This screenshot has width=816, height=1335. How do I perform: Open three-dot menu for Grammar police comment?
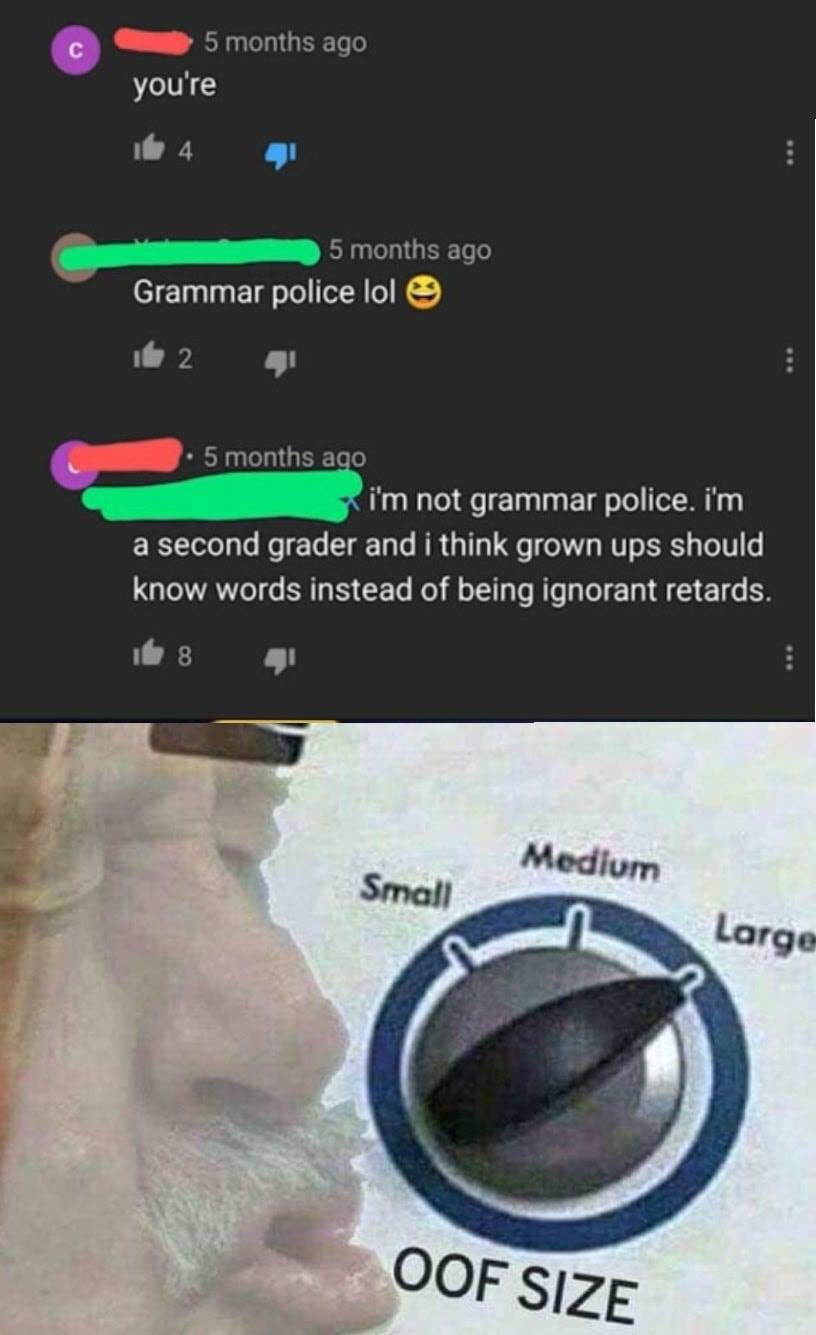click(x=790, y=359)
